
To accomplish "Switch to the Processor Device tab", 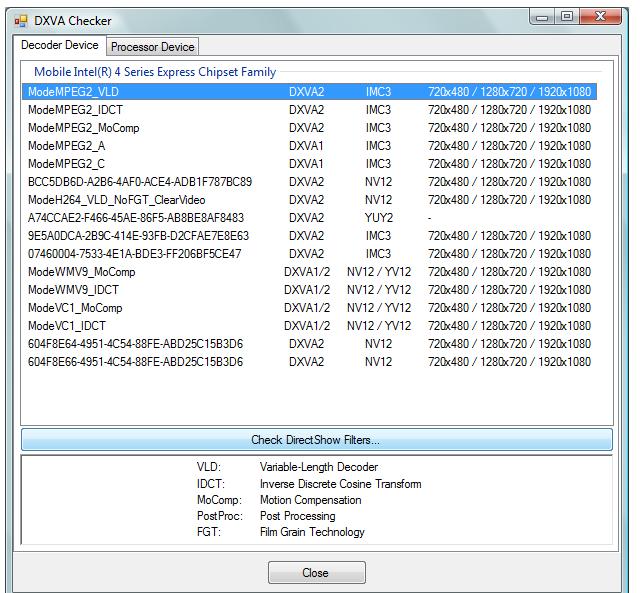I will tap(153, 47).
